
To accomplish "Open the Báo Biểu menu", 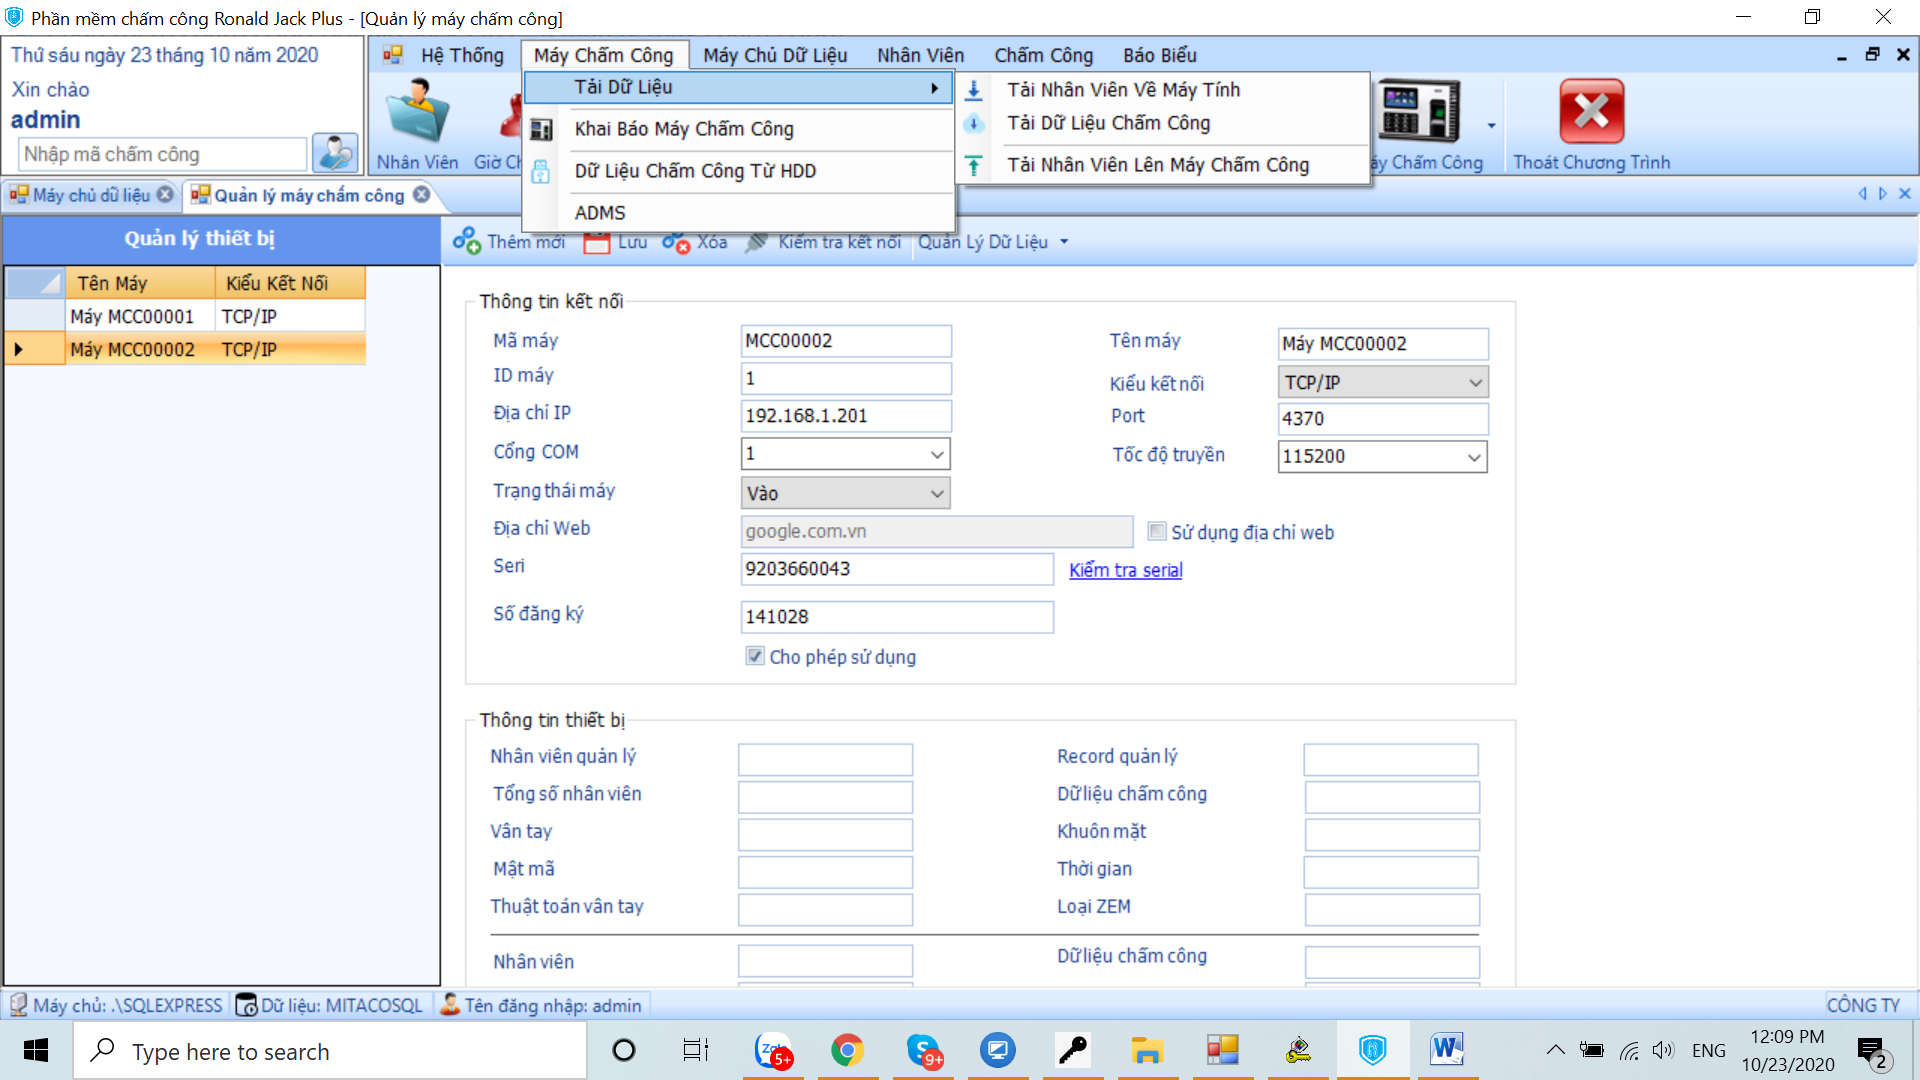I will coord(1159,55).
